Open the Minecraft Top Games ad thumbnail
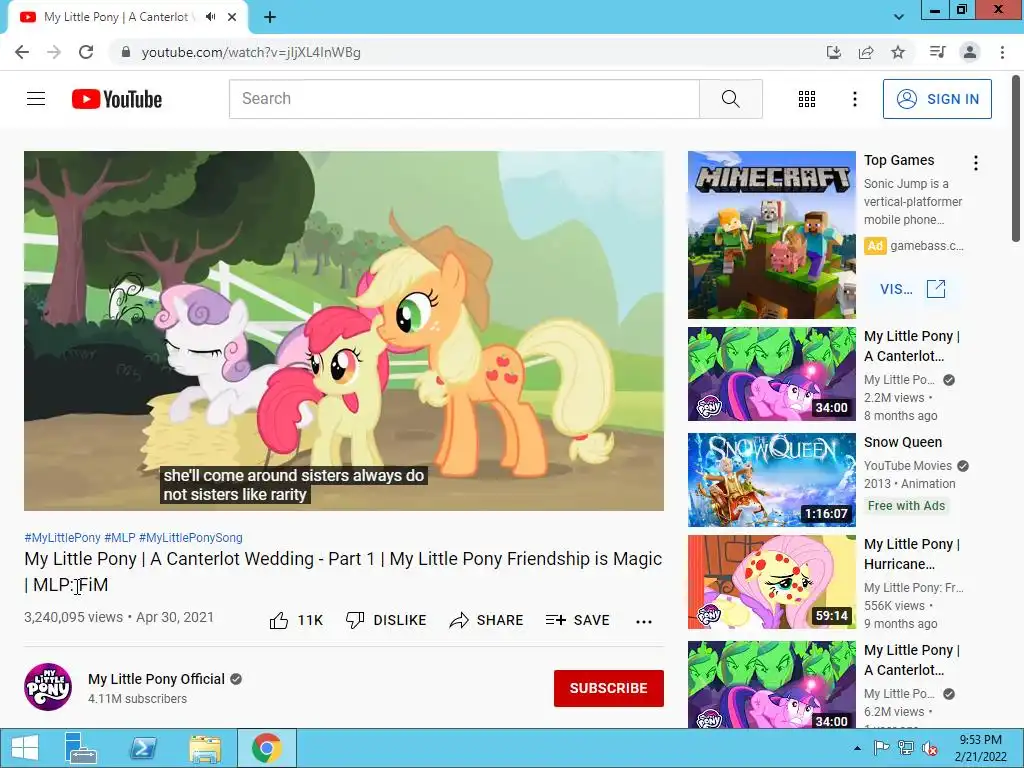The image size is (1024, 768). pyautogui.click(x=771, y=235)
